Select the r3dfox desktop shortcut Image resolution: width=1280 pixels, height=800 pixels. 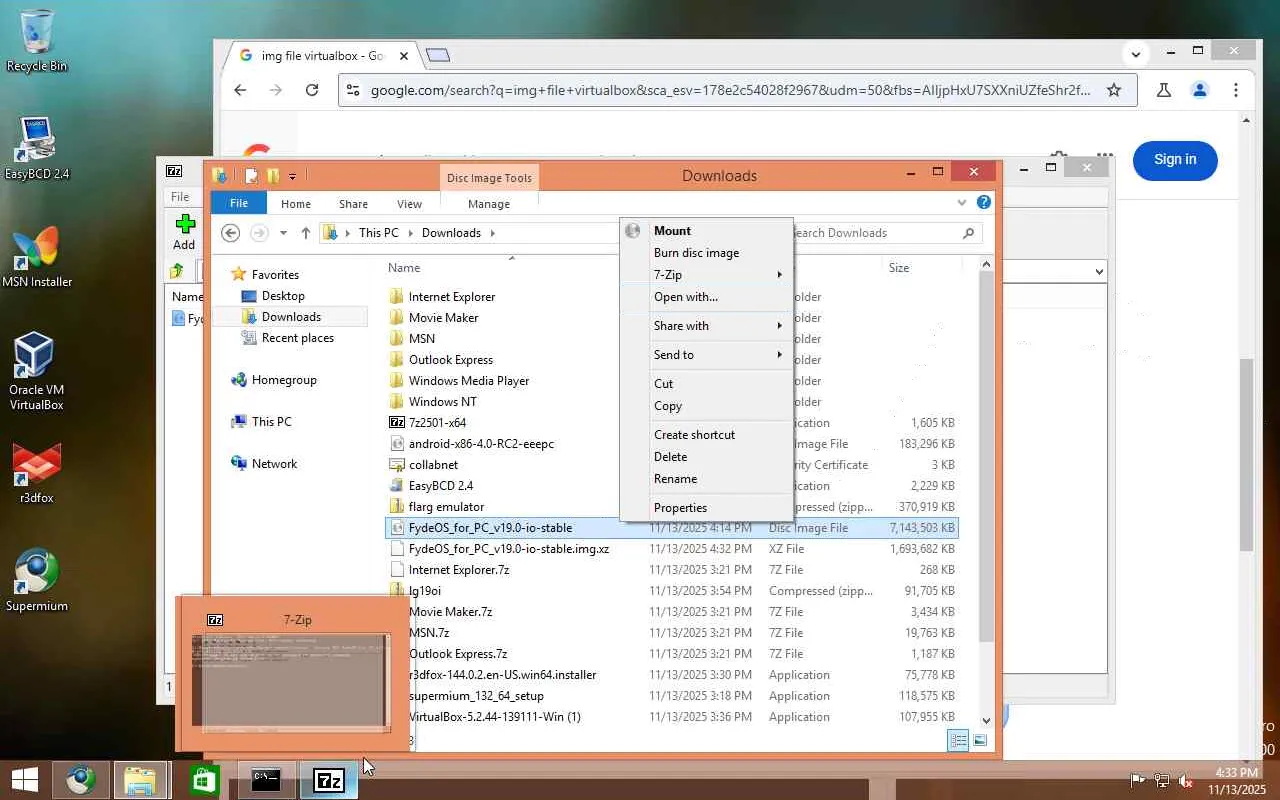pos(37,472)
